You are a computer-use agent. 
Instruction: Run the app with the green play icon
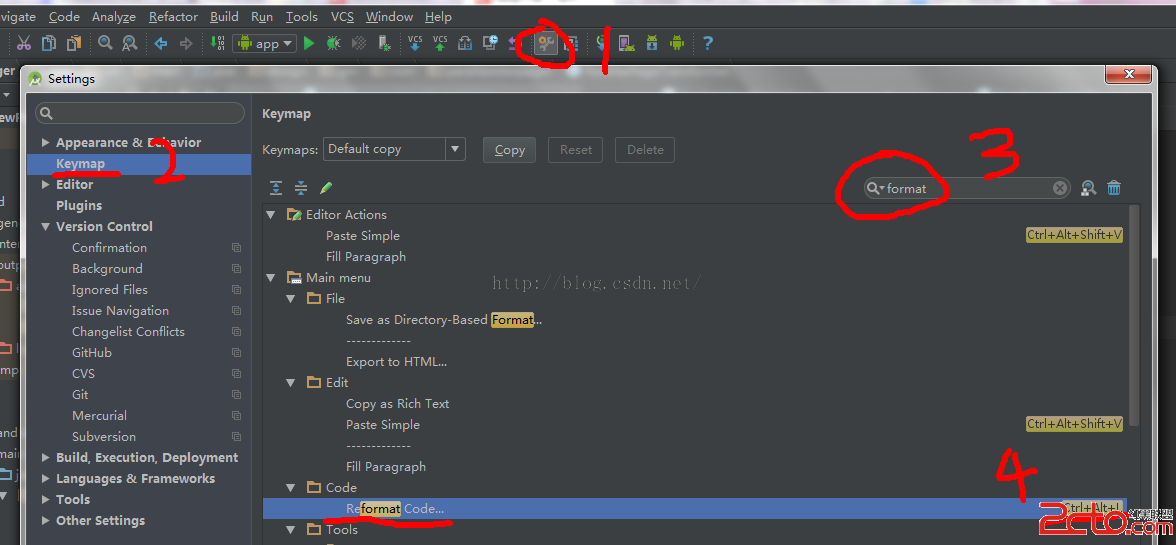(309, 43)
